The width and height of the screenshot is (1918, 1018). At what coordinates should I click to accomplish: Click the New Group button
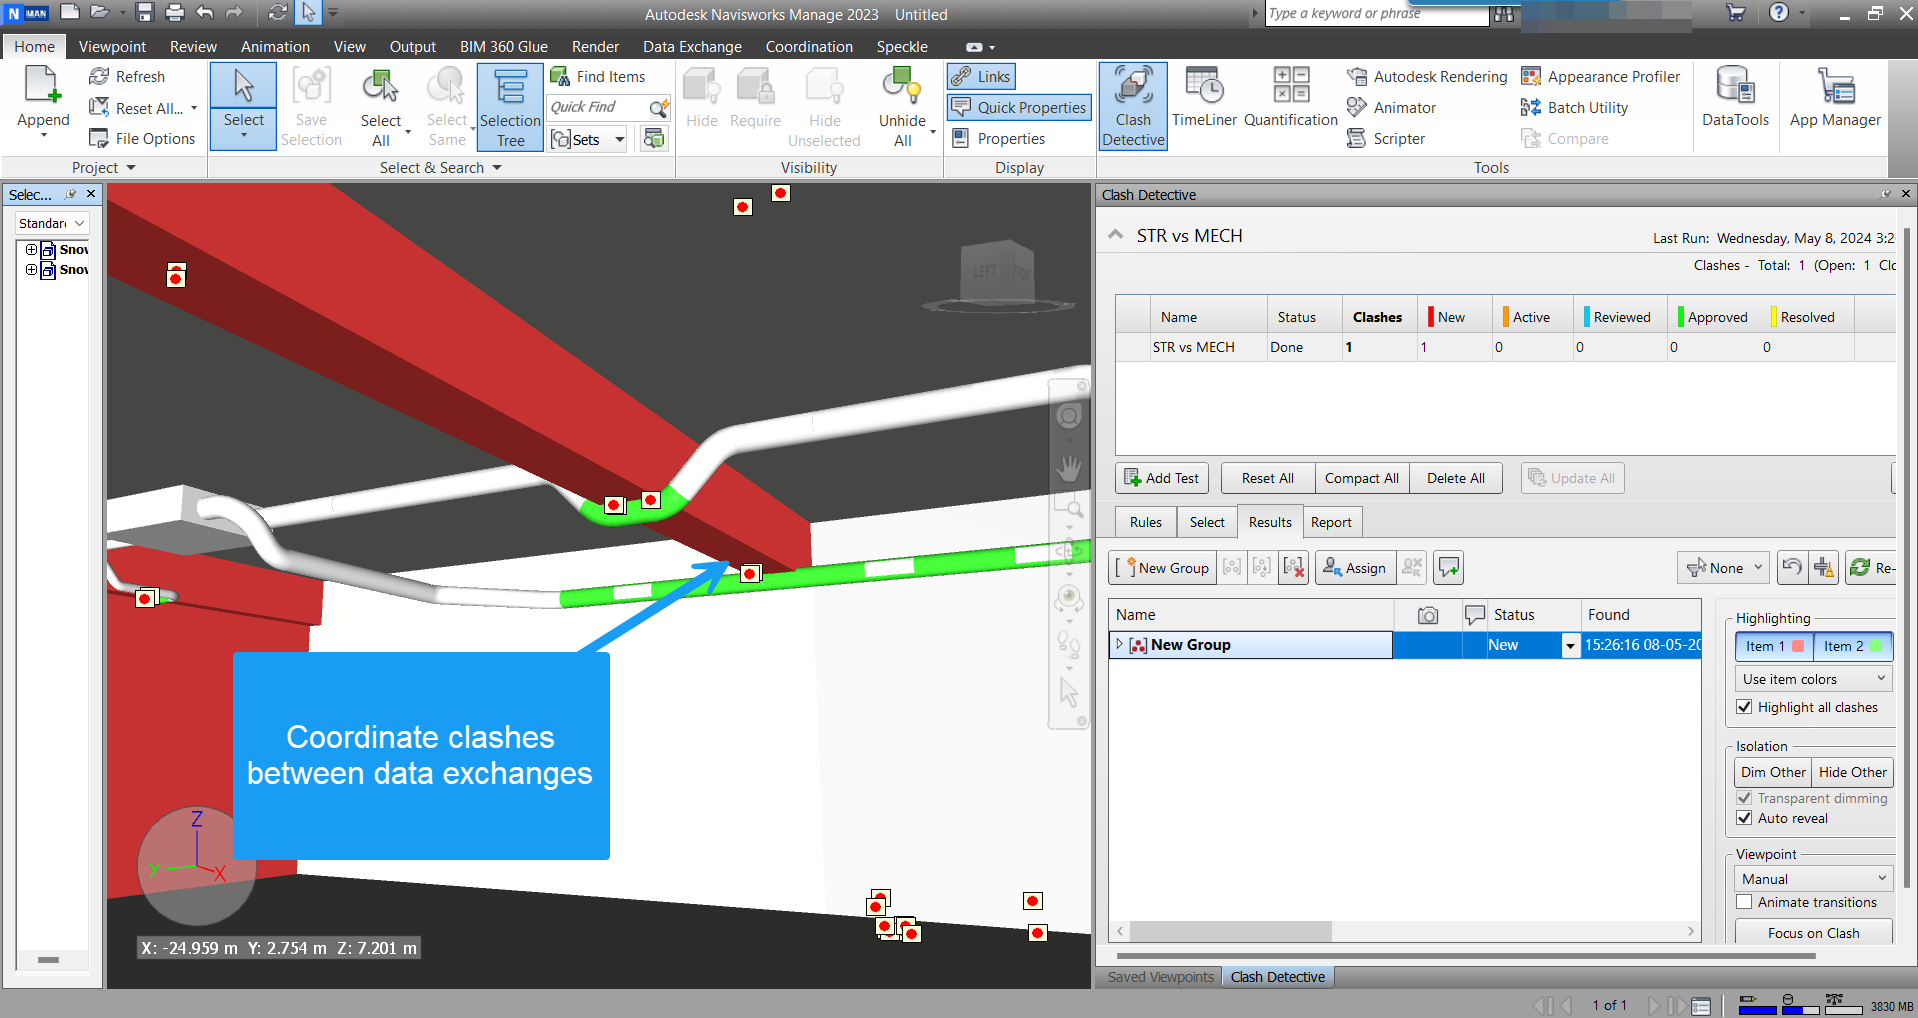[x=1163, y=568]
